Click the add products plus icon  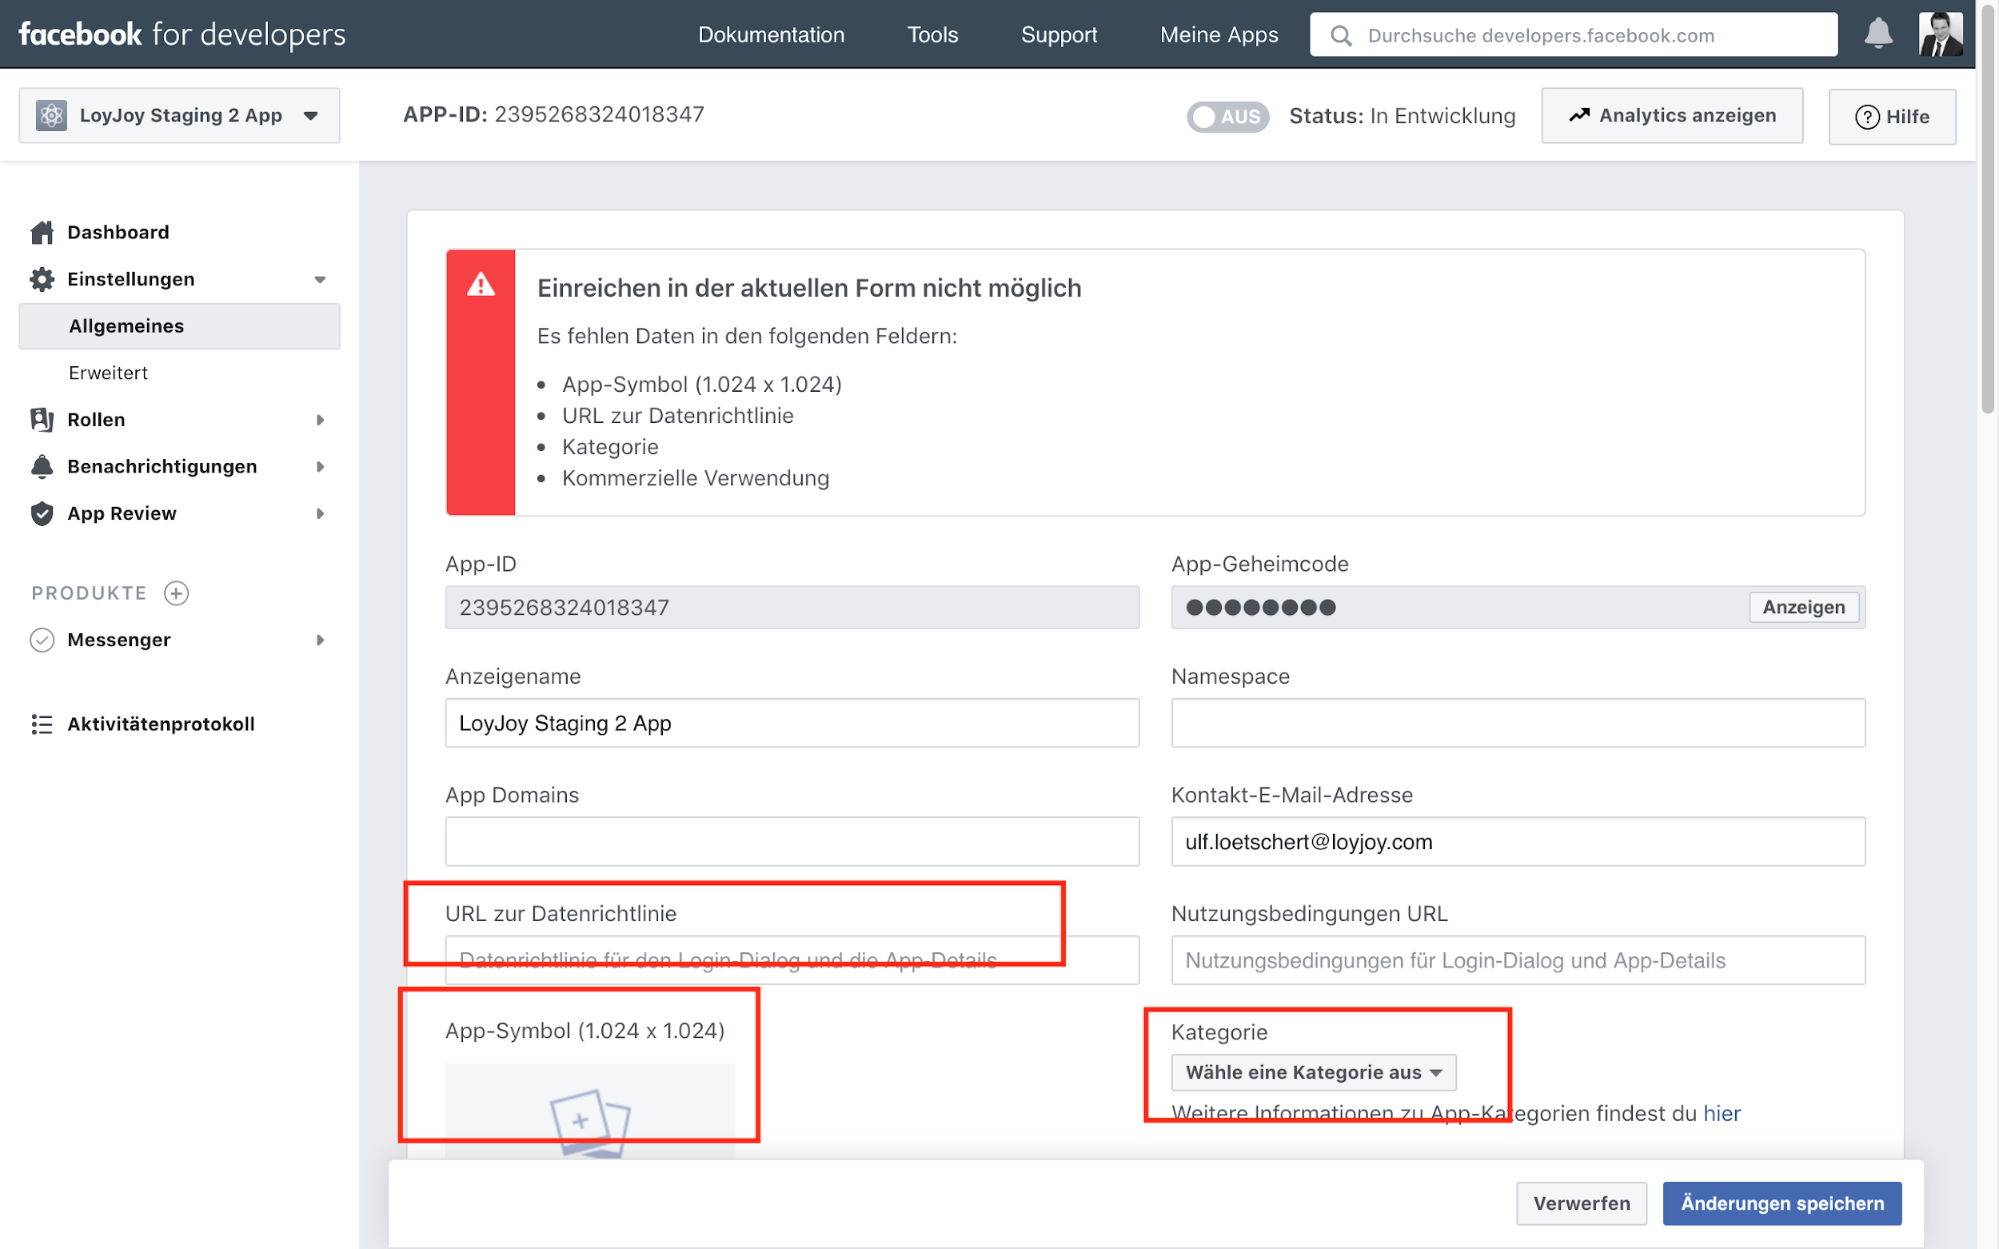coord(177,593)
